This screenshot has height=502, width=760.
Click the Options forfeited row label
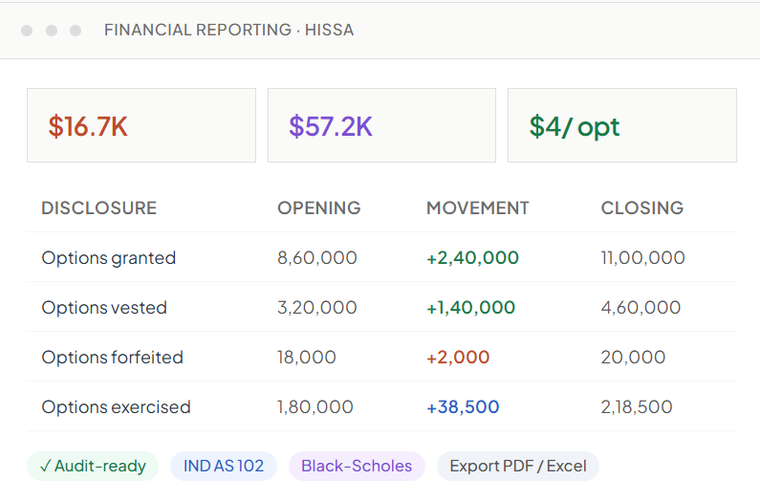pyautogui.click(x=112, y=357)
